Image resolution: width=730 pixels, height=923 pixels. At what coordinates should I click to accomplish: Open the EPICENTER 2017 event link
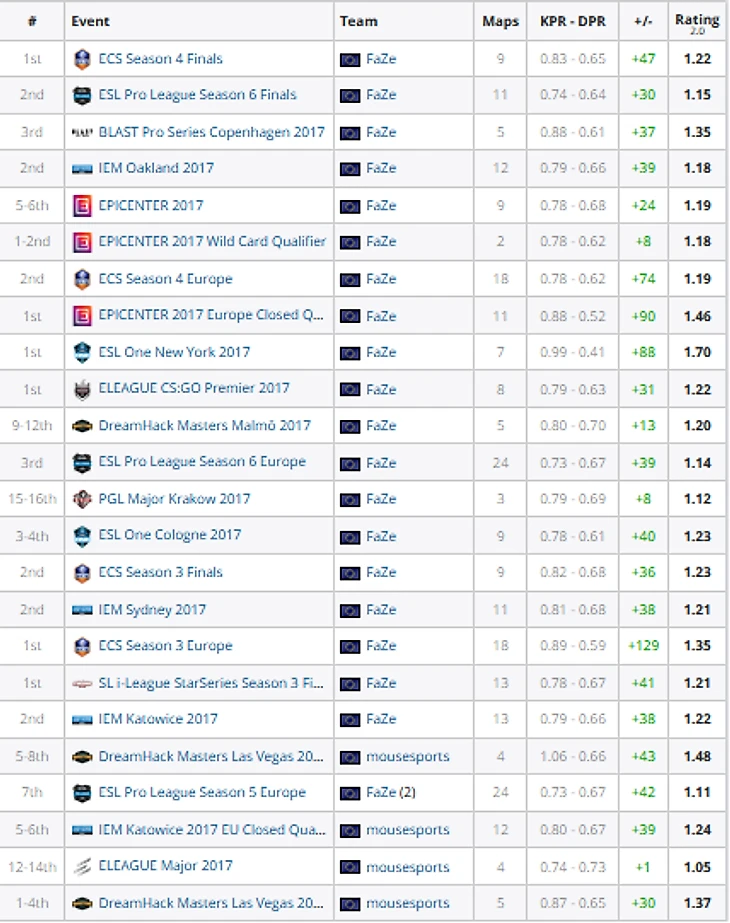(151, 205)
